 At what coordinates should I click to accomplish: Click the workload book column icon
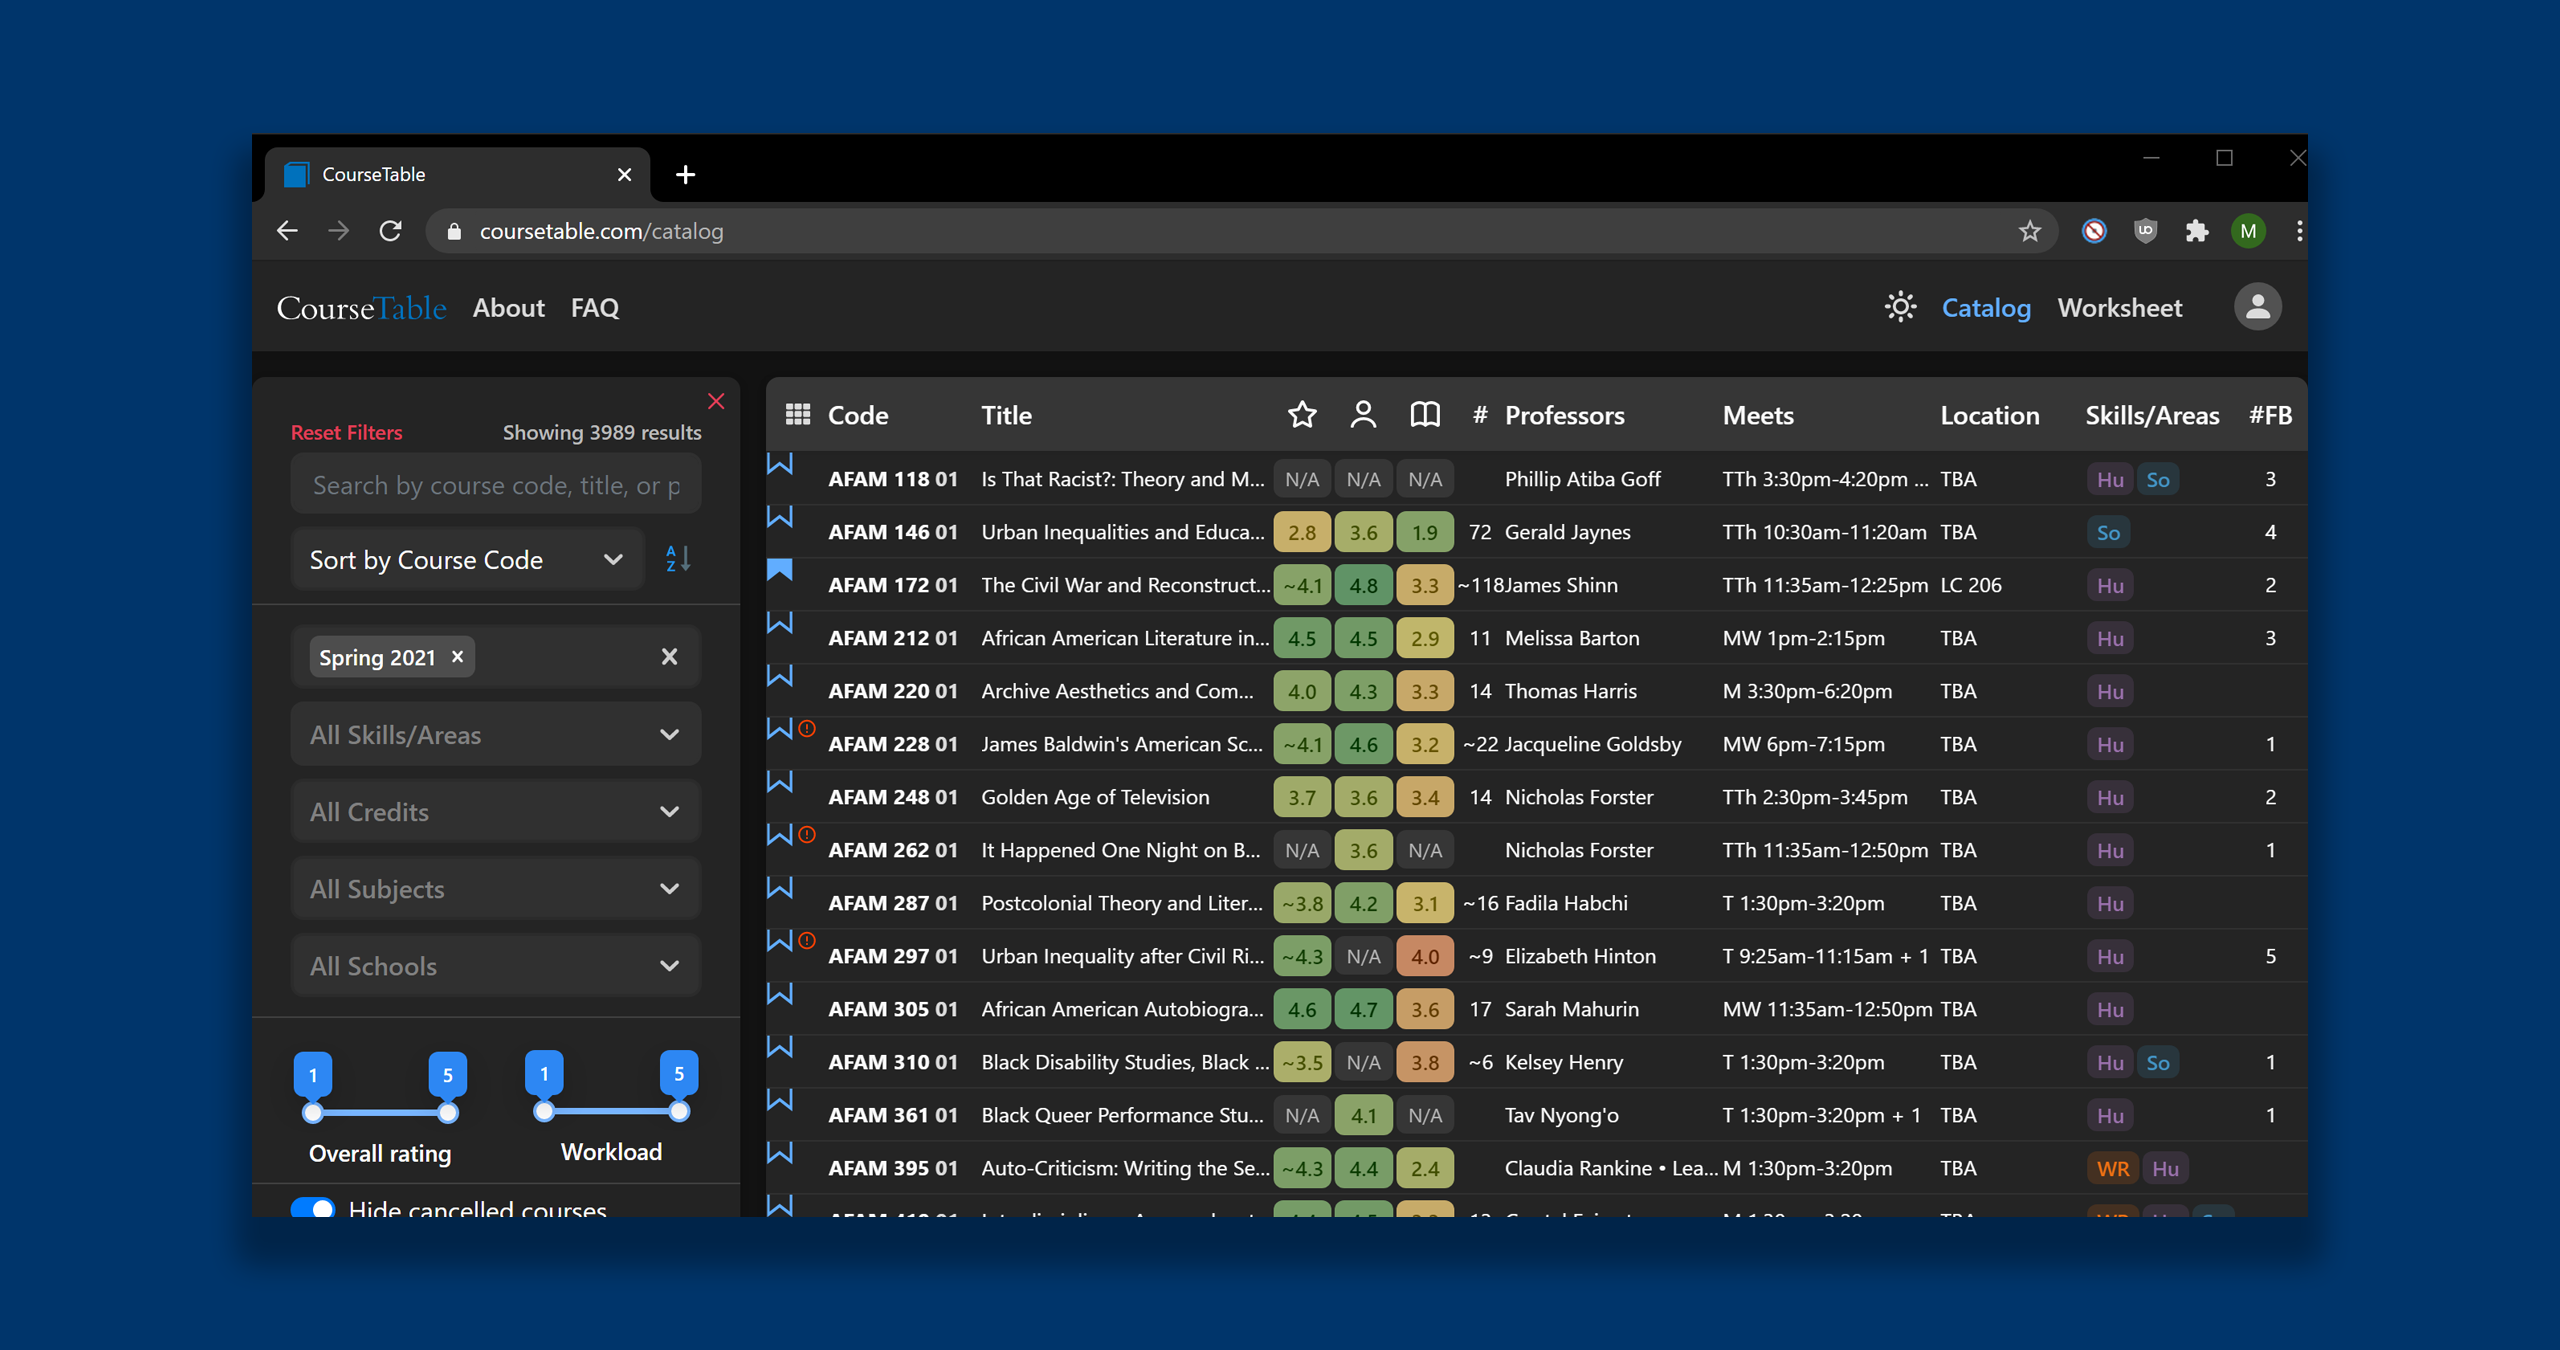1424,415
